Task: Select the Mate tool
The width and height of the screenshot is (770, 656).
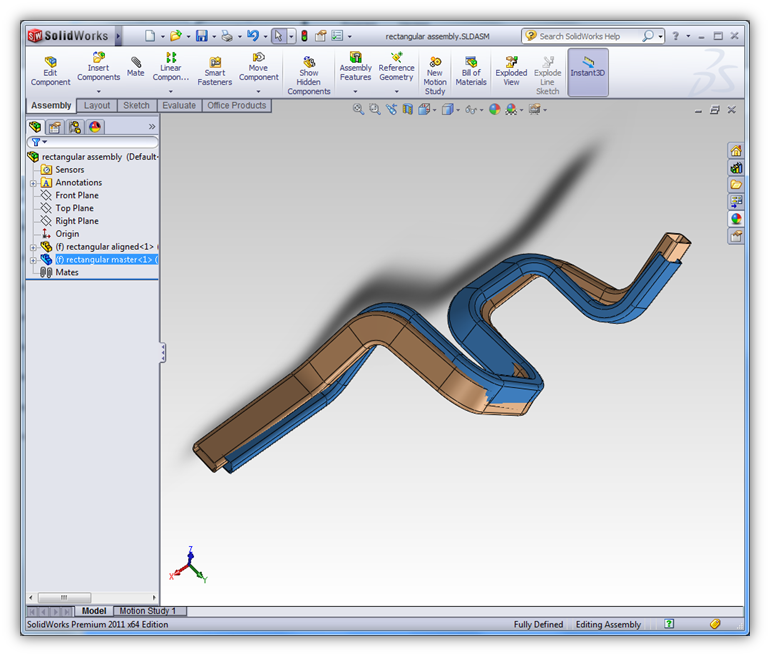Action: (x=135, y=66)
